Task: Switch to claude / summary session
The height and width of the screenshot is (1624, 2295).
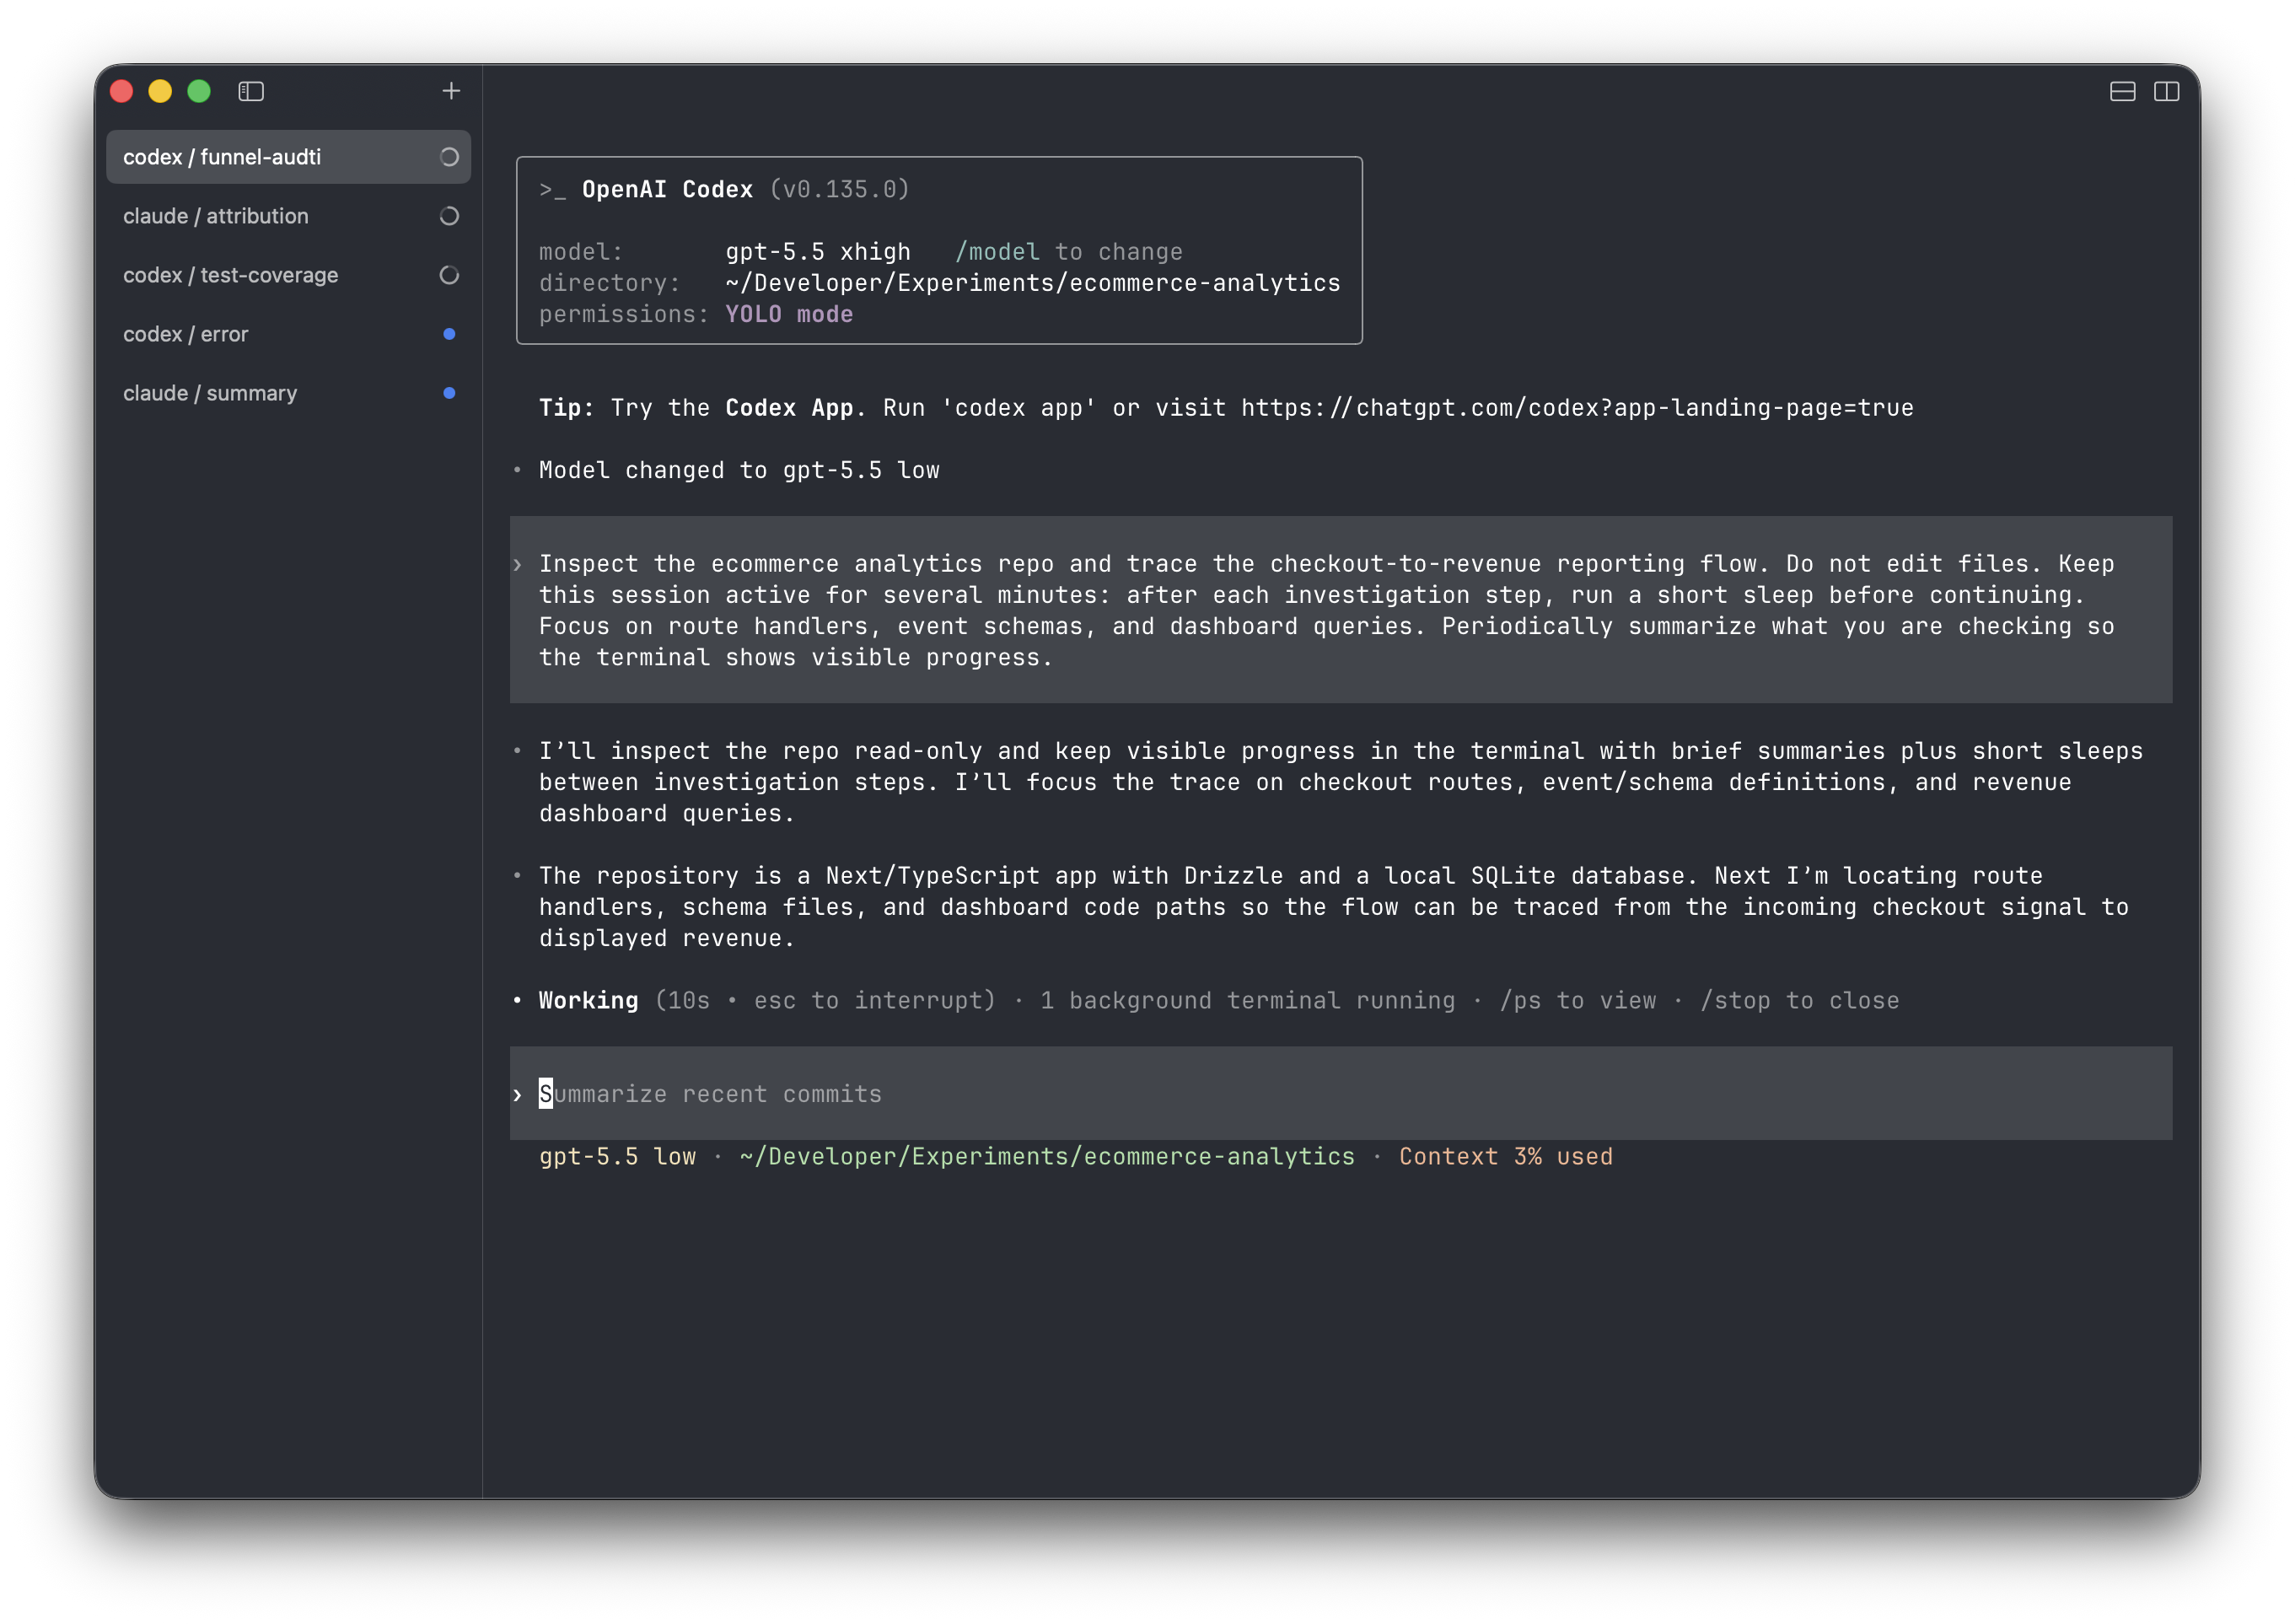Action: click(x=288, y=393)
